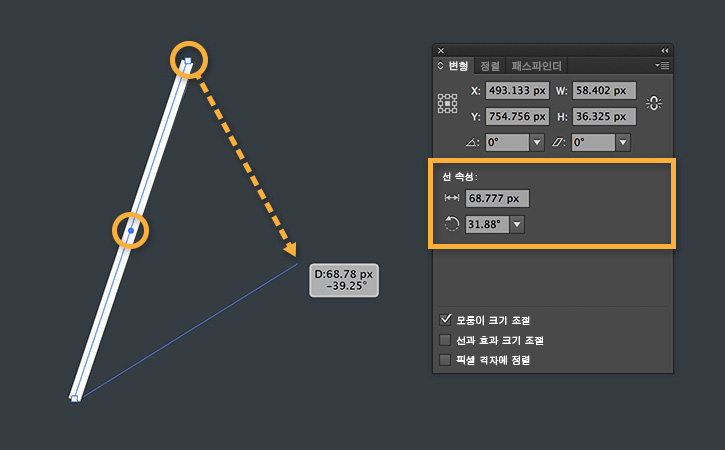
Task: Enable 선과 효과 크기 조절 checkbox
Action: tap(446, 340)
